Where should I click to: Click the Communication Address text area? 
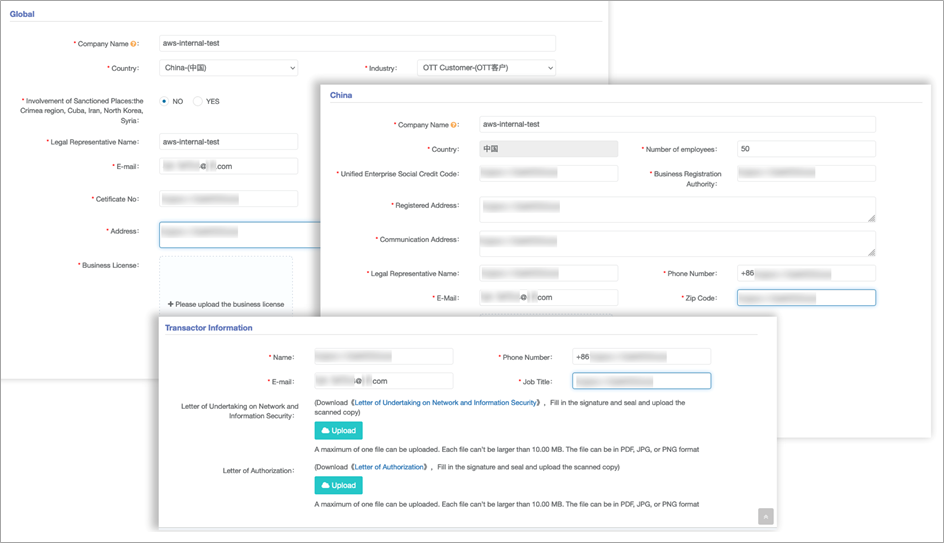(x=678, y=244)
